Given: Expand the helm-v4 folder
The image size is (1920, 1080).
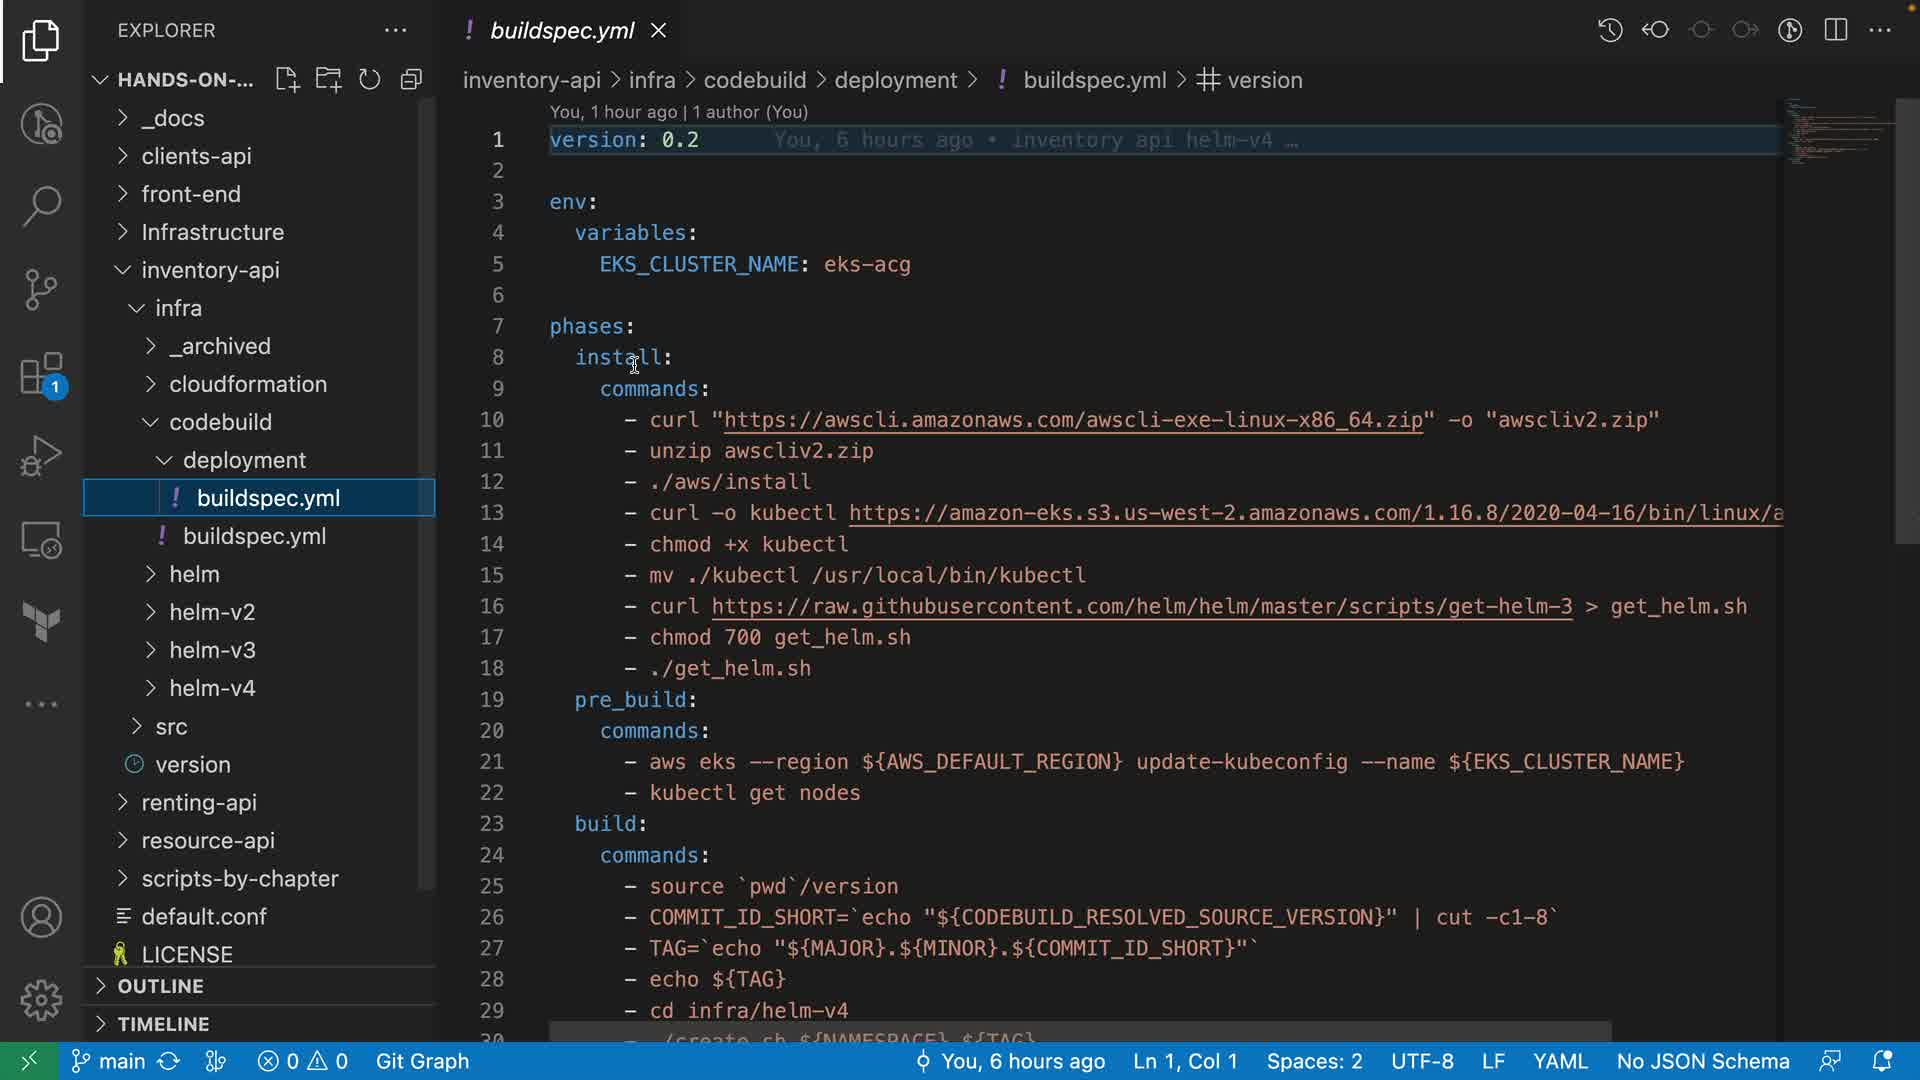Looking at the screenshot, I should click(x=212, y=688).
